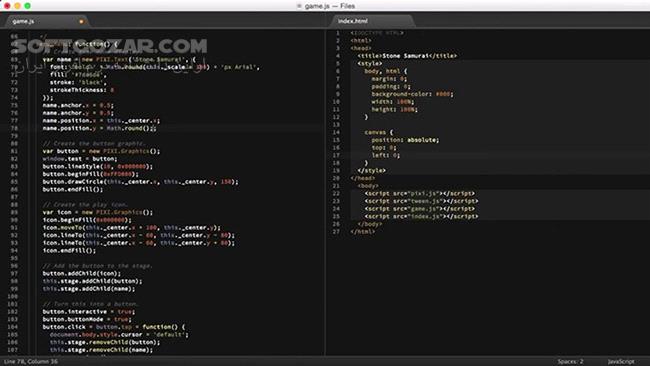The height and width of the screenshot is (366, 650).
Task: Click the 'this.stage.removeChild(button);' line
Action: (105, 342)
